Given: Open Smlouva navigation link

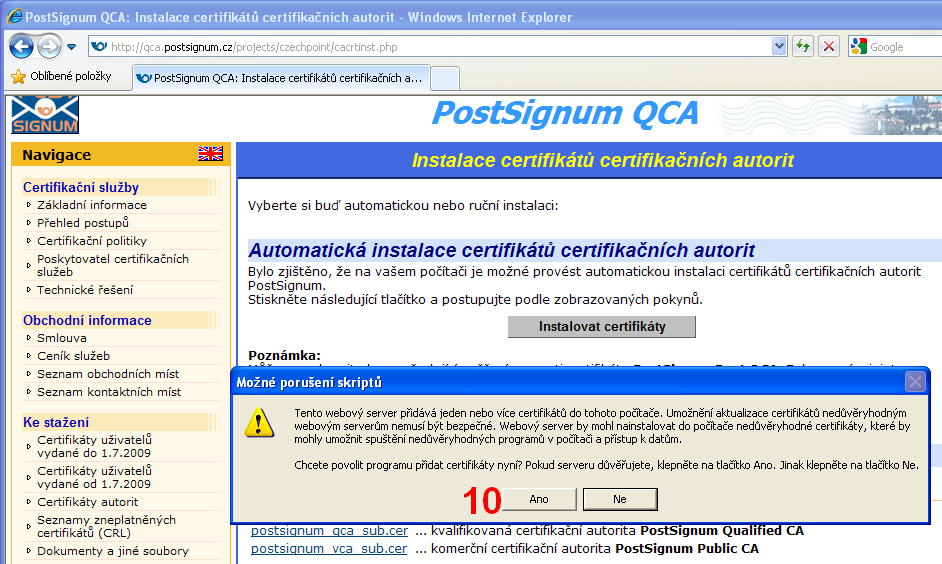Looking at the screenshot, I should (x=62, y=338).
